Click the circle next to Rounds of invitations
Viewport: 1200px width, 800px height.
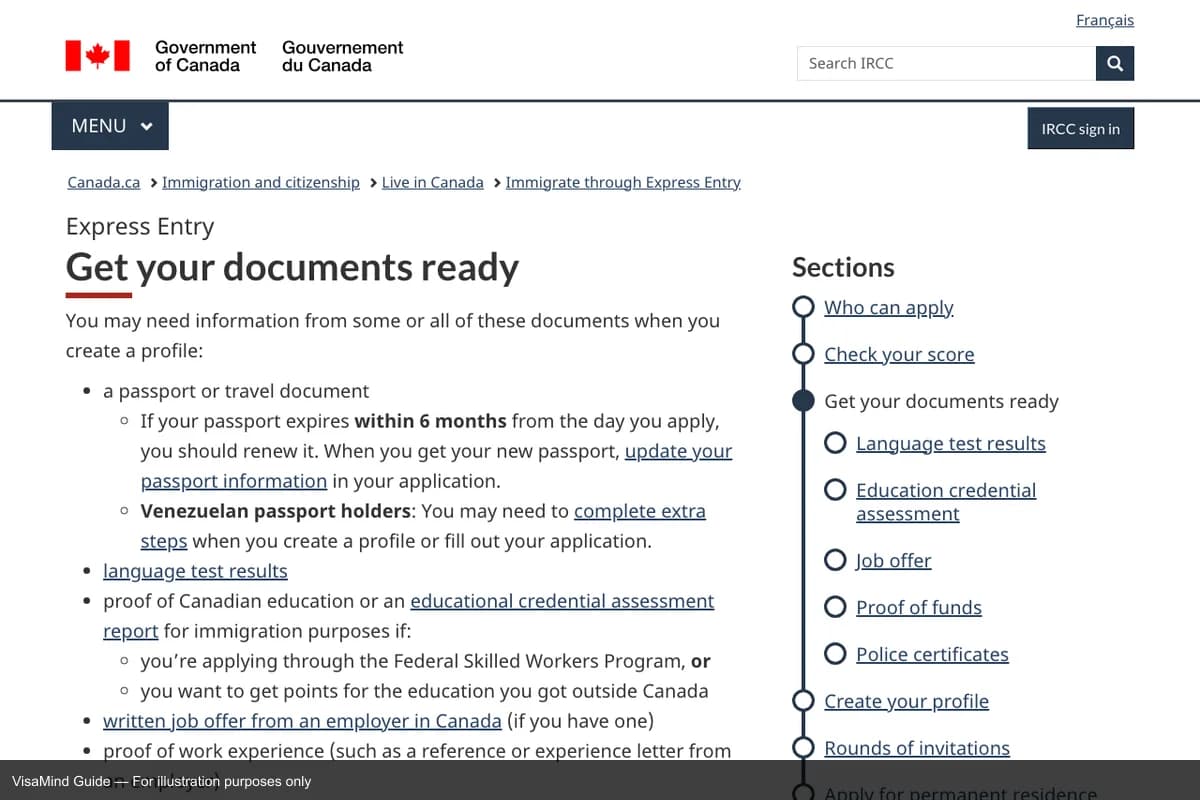point(803,747)
